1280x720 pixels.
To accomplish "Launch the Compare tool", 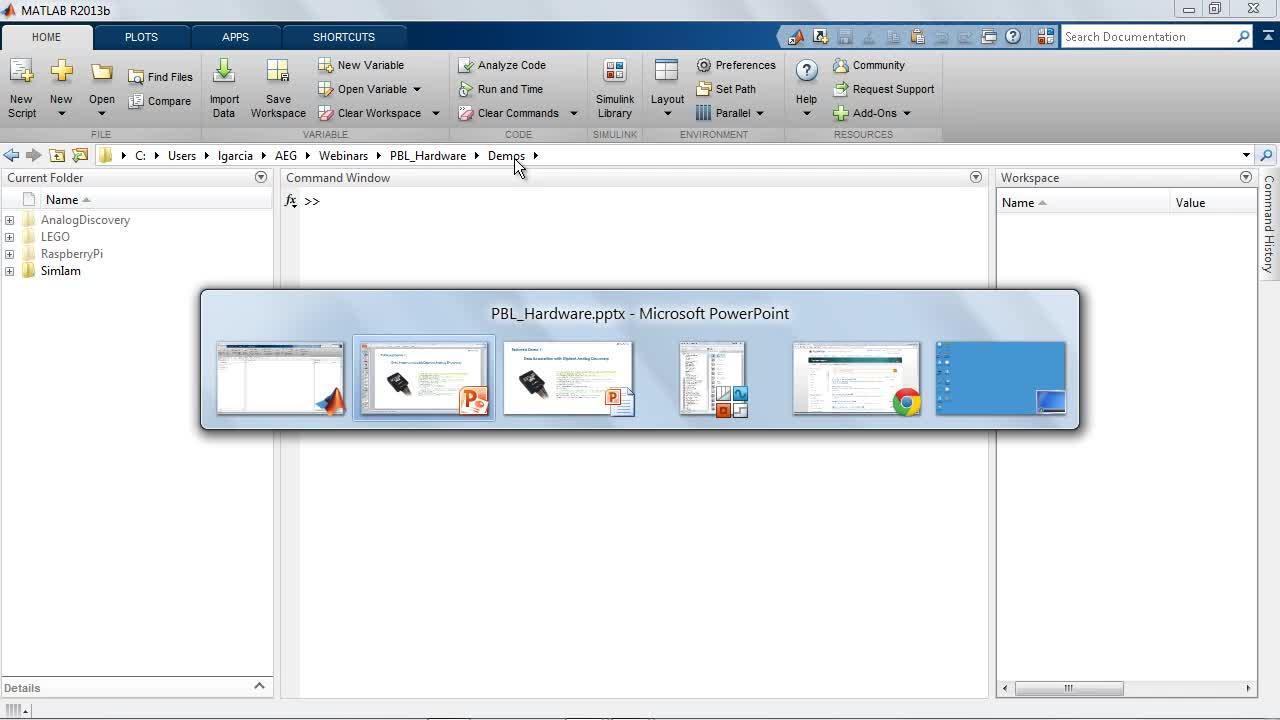I will pos(160,101).
